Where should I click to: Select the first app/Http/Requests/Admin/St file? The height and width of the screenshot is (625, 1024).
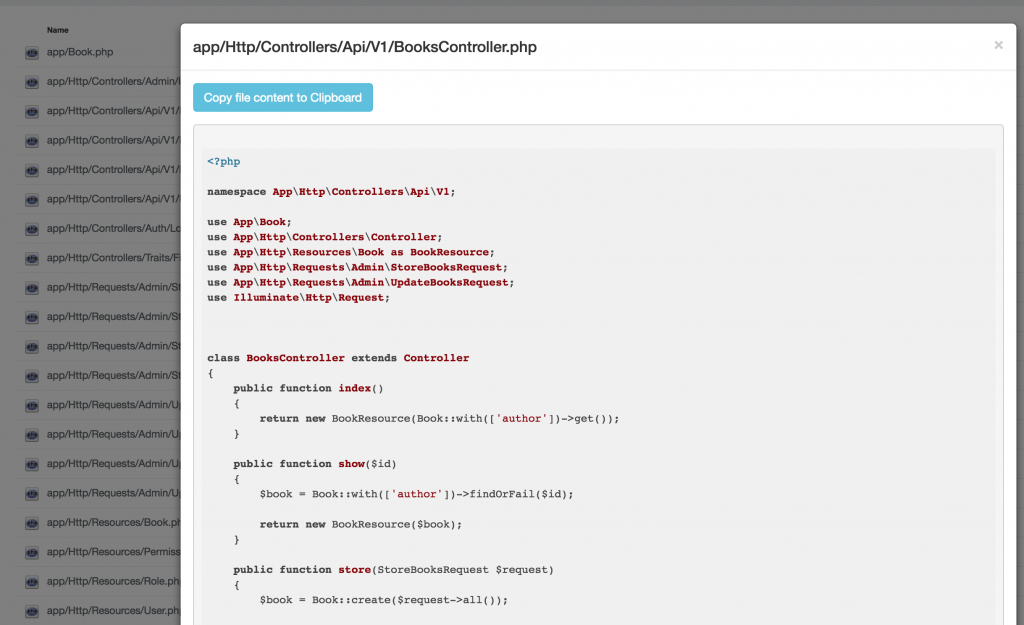pos(110,287)
